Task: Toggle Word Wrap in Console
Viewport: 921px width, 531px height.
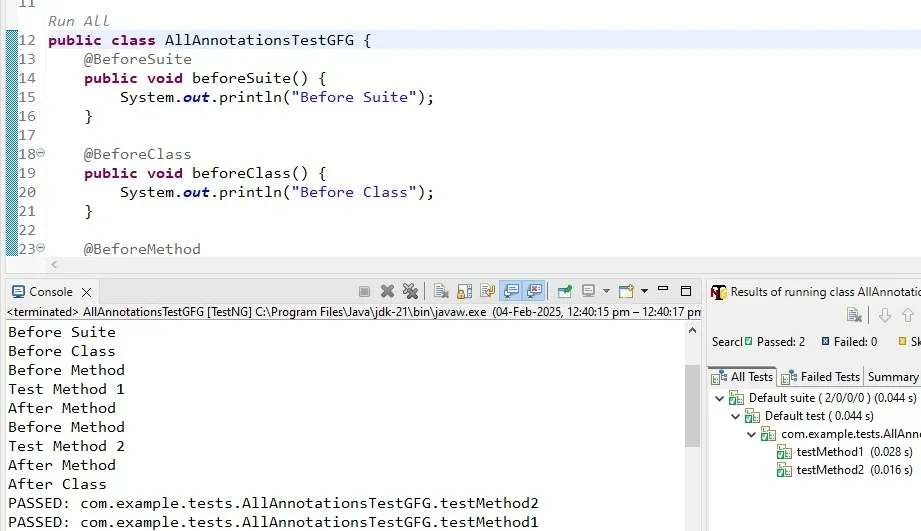Action: coord(488,291)
